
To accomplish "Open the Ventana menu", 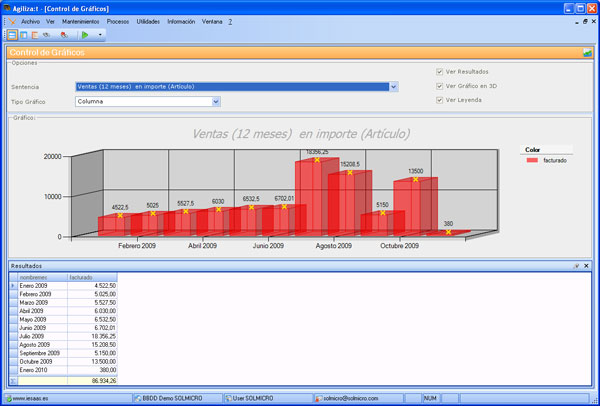I will [212, 22].
